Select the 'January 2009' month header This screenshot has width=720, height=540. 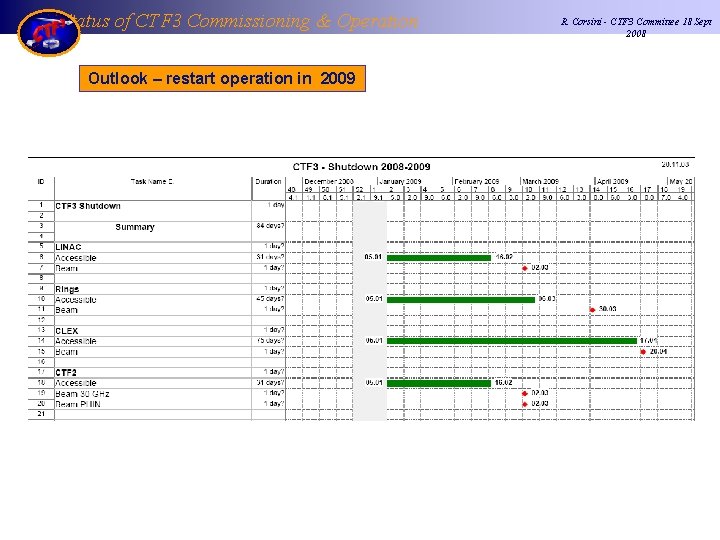pyautogui.click(x=400, y=181)
